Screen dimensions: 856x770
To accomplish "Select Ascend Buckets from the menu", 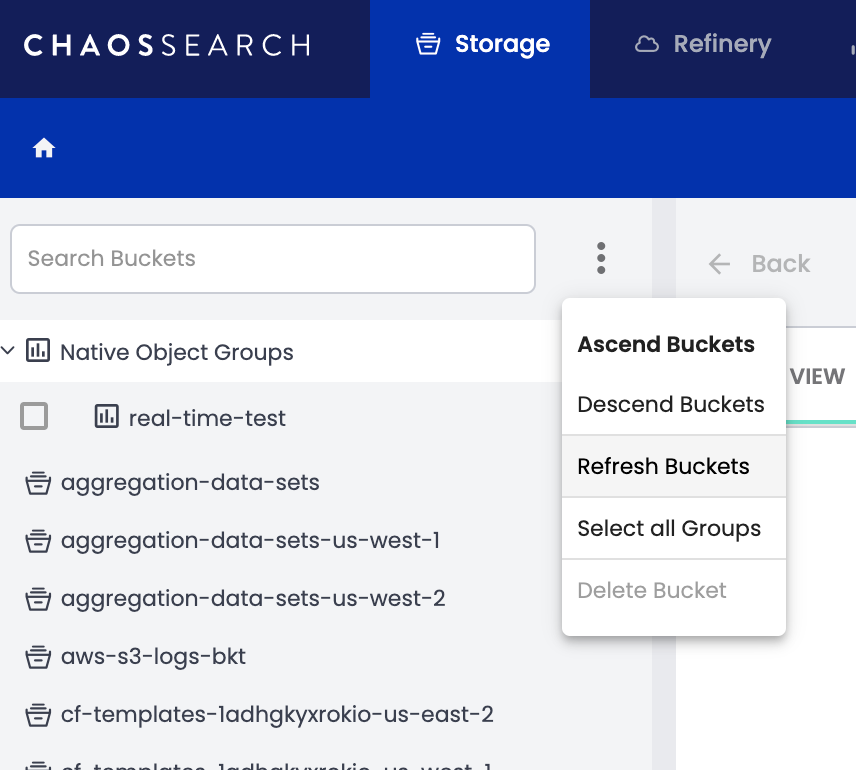I will (666, 345).
